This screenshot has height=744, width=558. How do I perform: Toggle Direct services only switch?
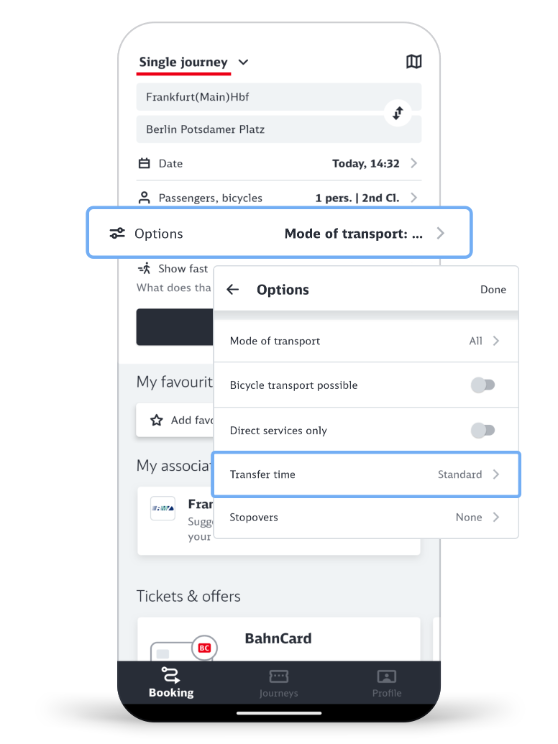pos(483,430)
